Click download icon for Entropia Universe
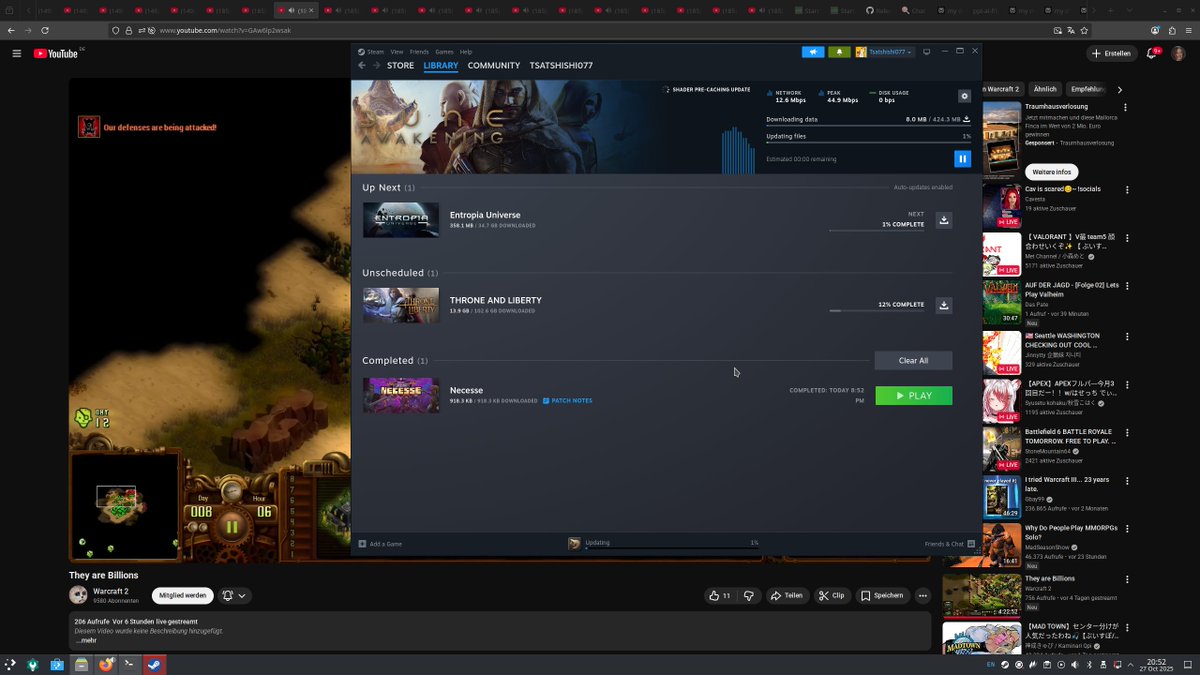 pos(943,220)
